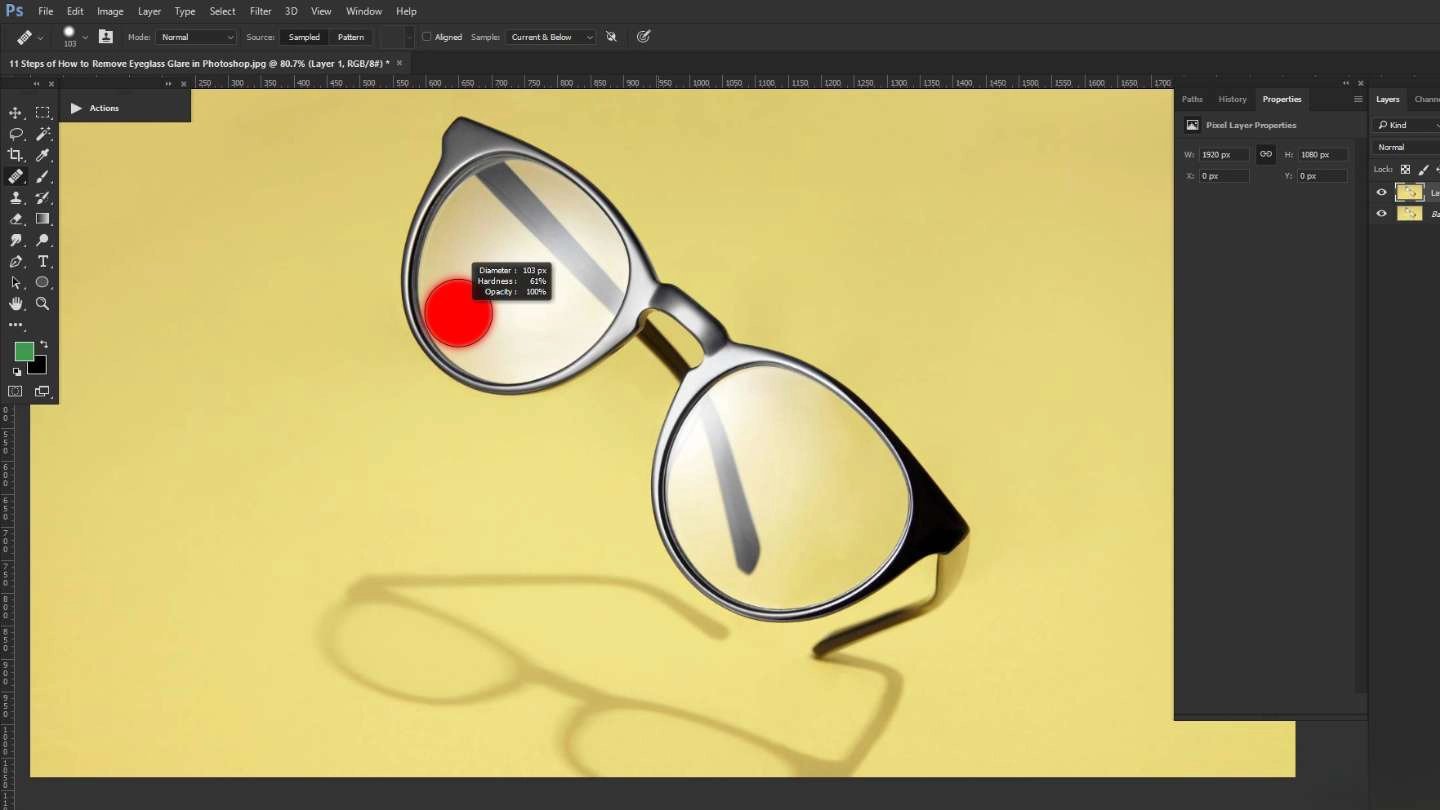The width and height of the screenshot is (1440, 810).
Task: Hide the Background layer eye icon
Action: 1382,213
